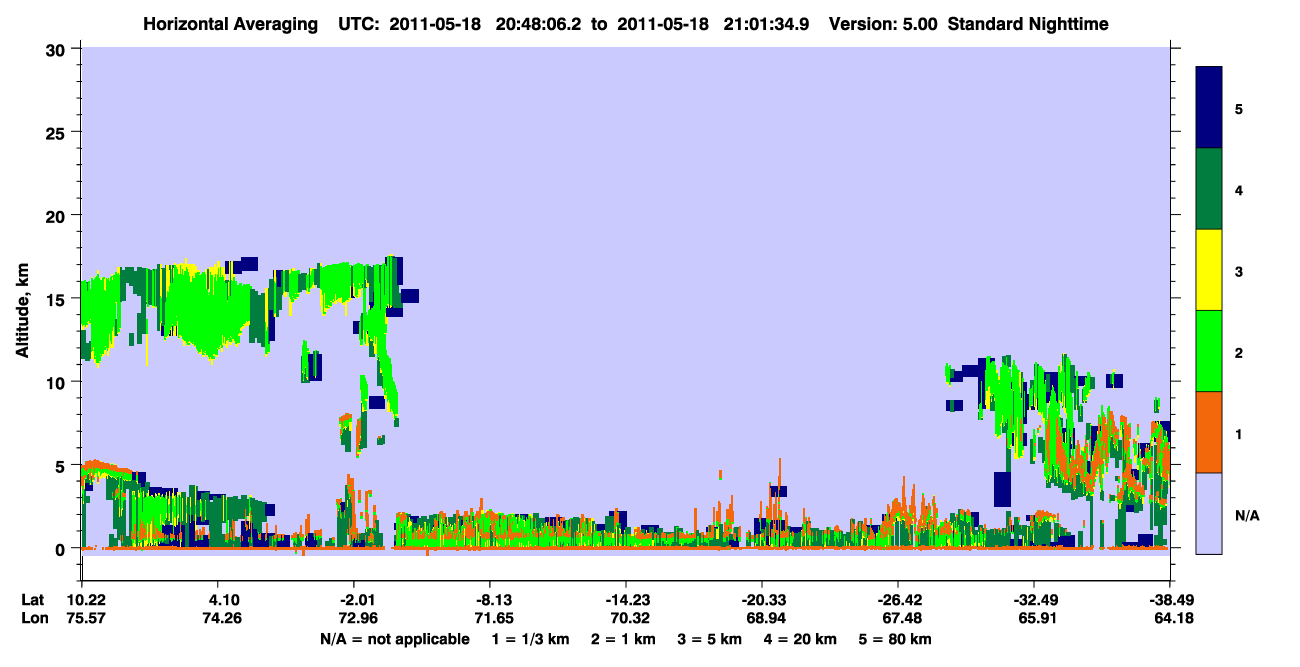This screenshot has width=1300, height=667.
Task: Click the colorbar label 4
Action: point(1239,189)
